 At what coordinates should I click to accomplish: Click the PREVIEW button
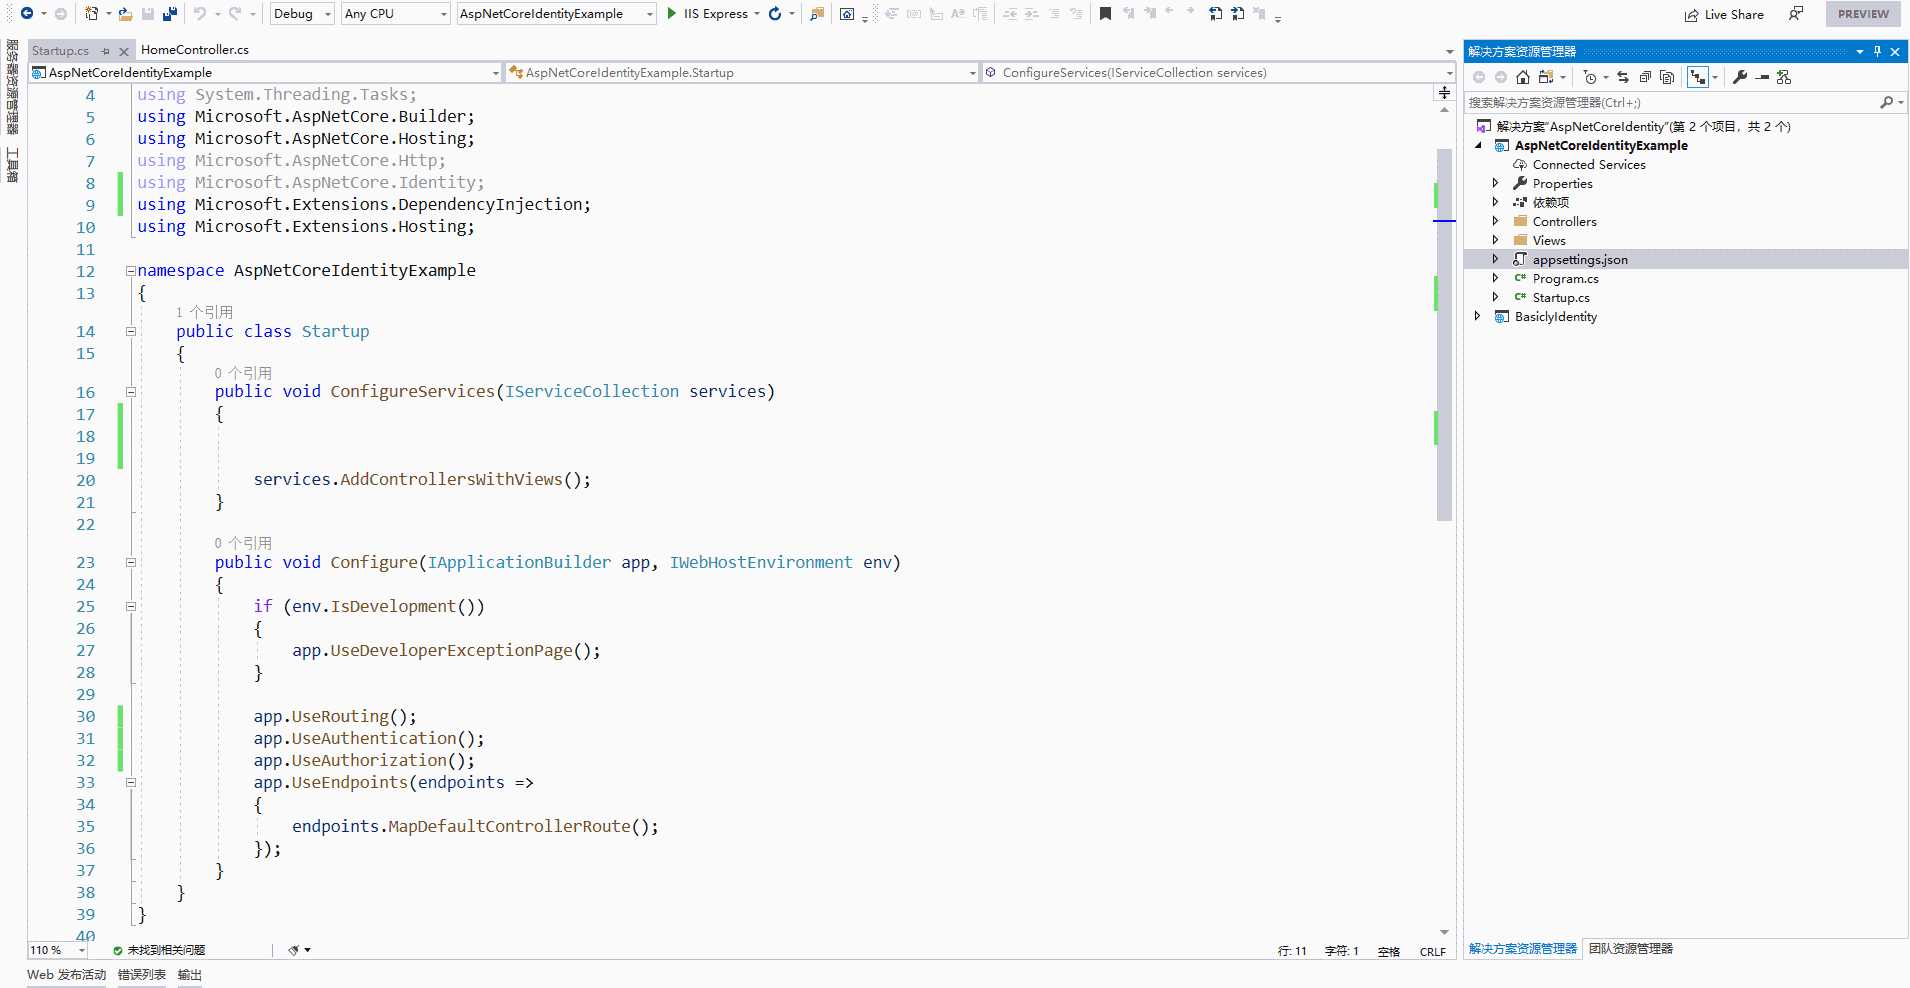click(1862, 14)
